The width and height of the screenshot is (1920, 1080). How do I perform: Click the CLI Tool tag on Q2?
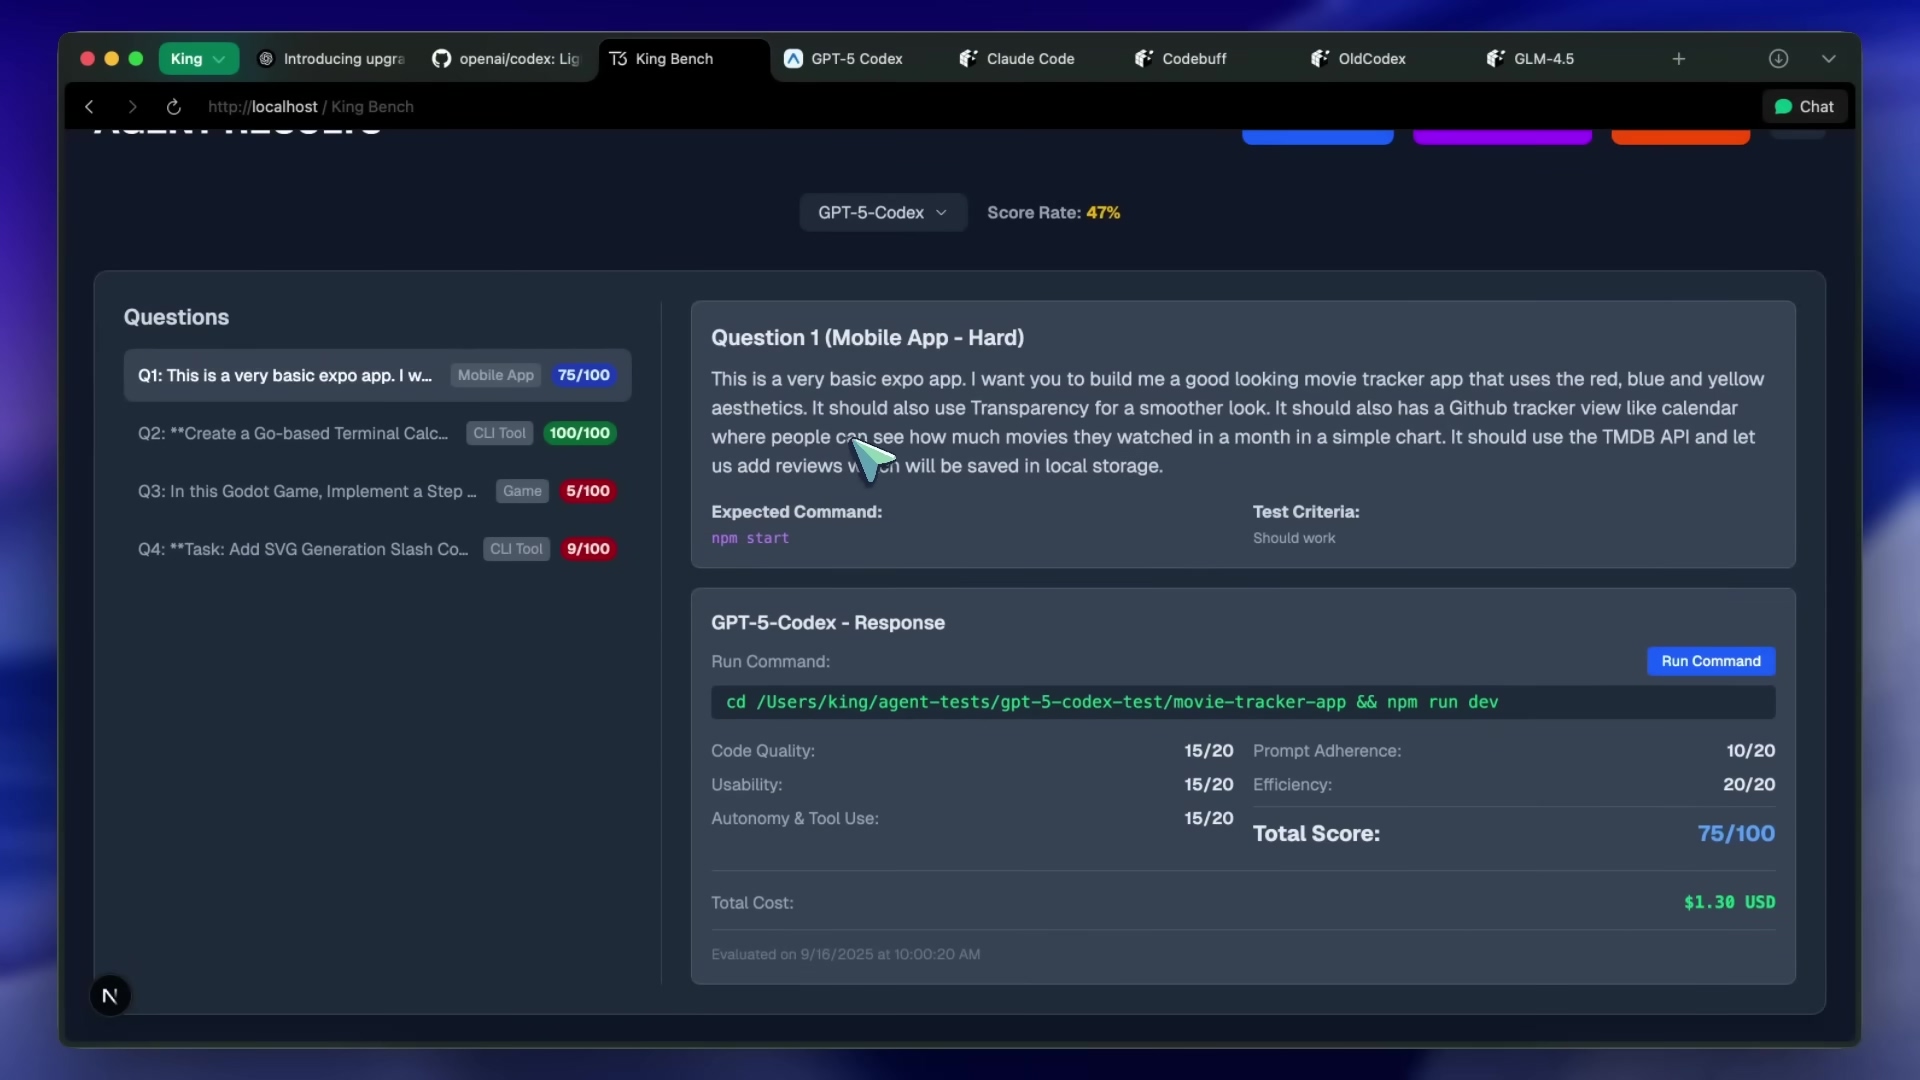point(499,433)
